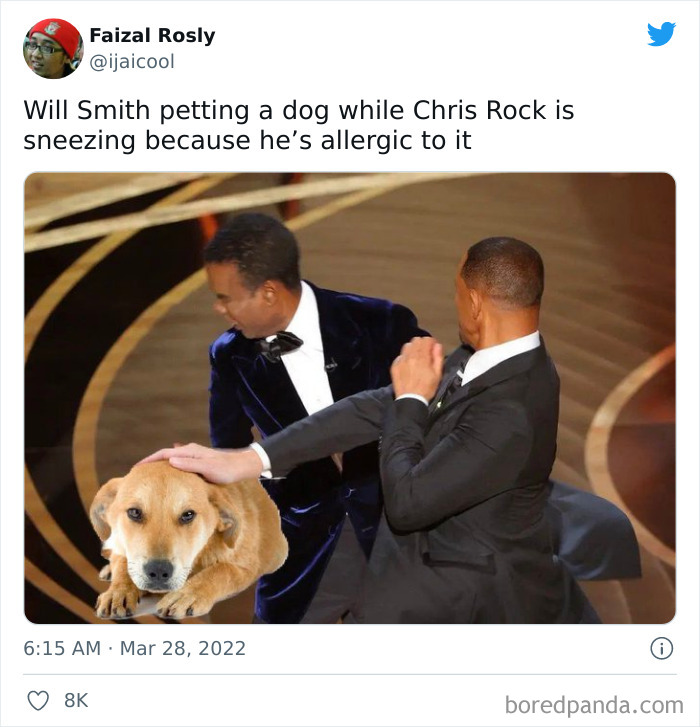Screen dimensions: 700x727
Task: Open the 6:15 AM timestamp link
Action: [x=62, y=648]
